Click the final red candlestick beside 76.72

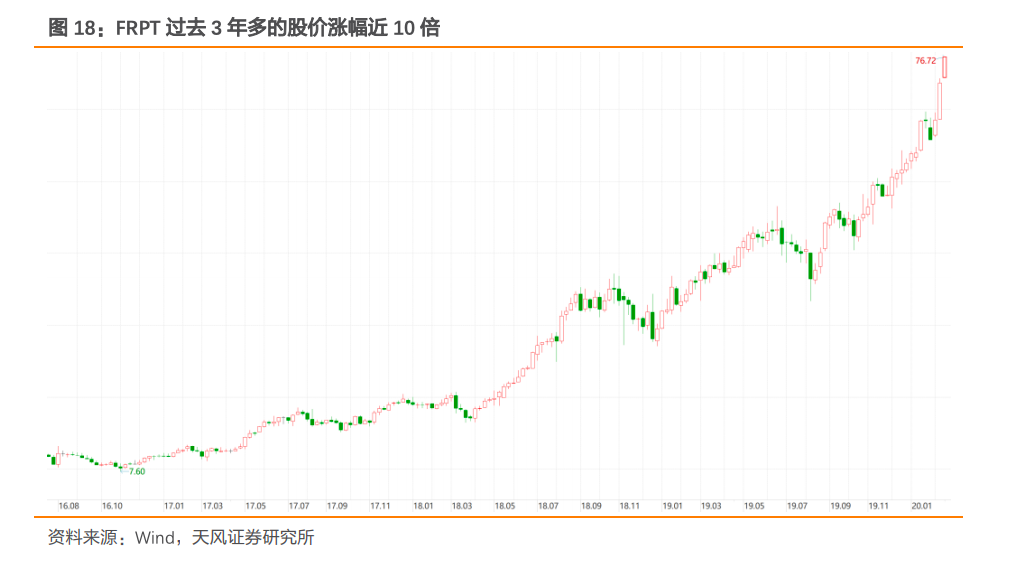(945, 67)
